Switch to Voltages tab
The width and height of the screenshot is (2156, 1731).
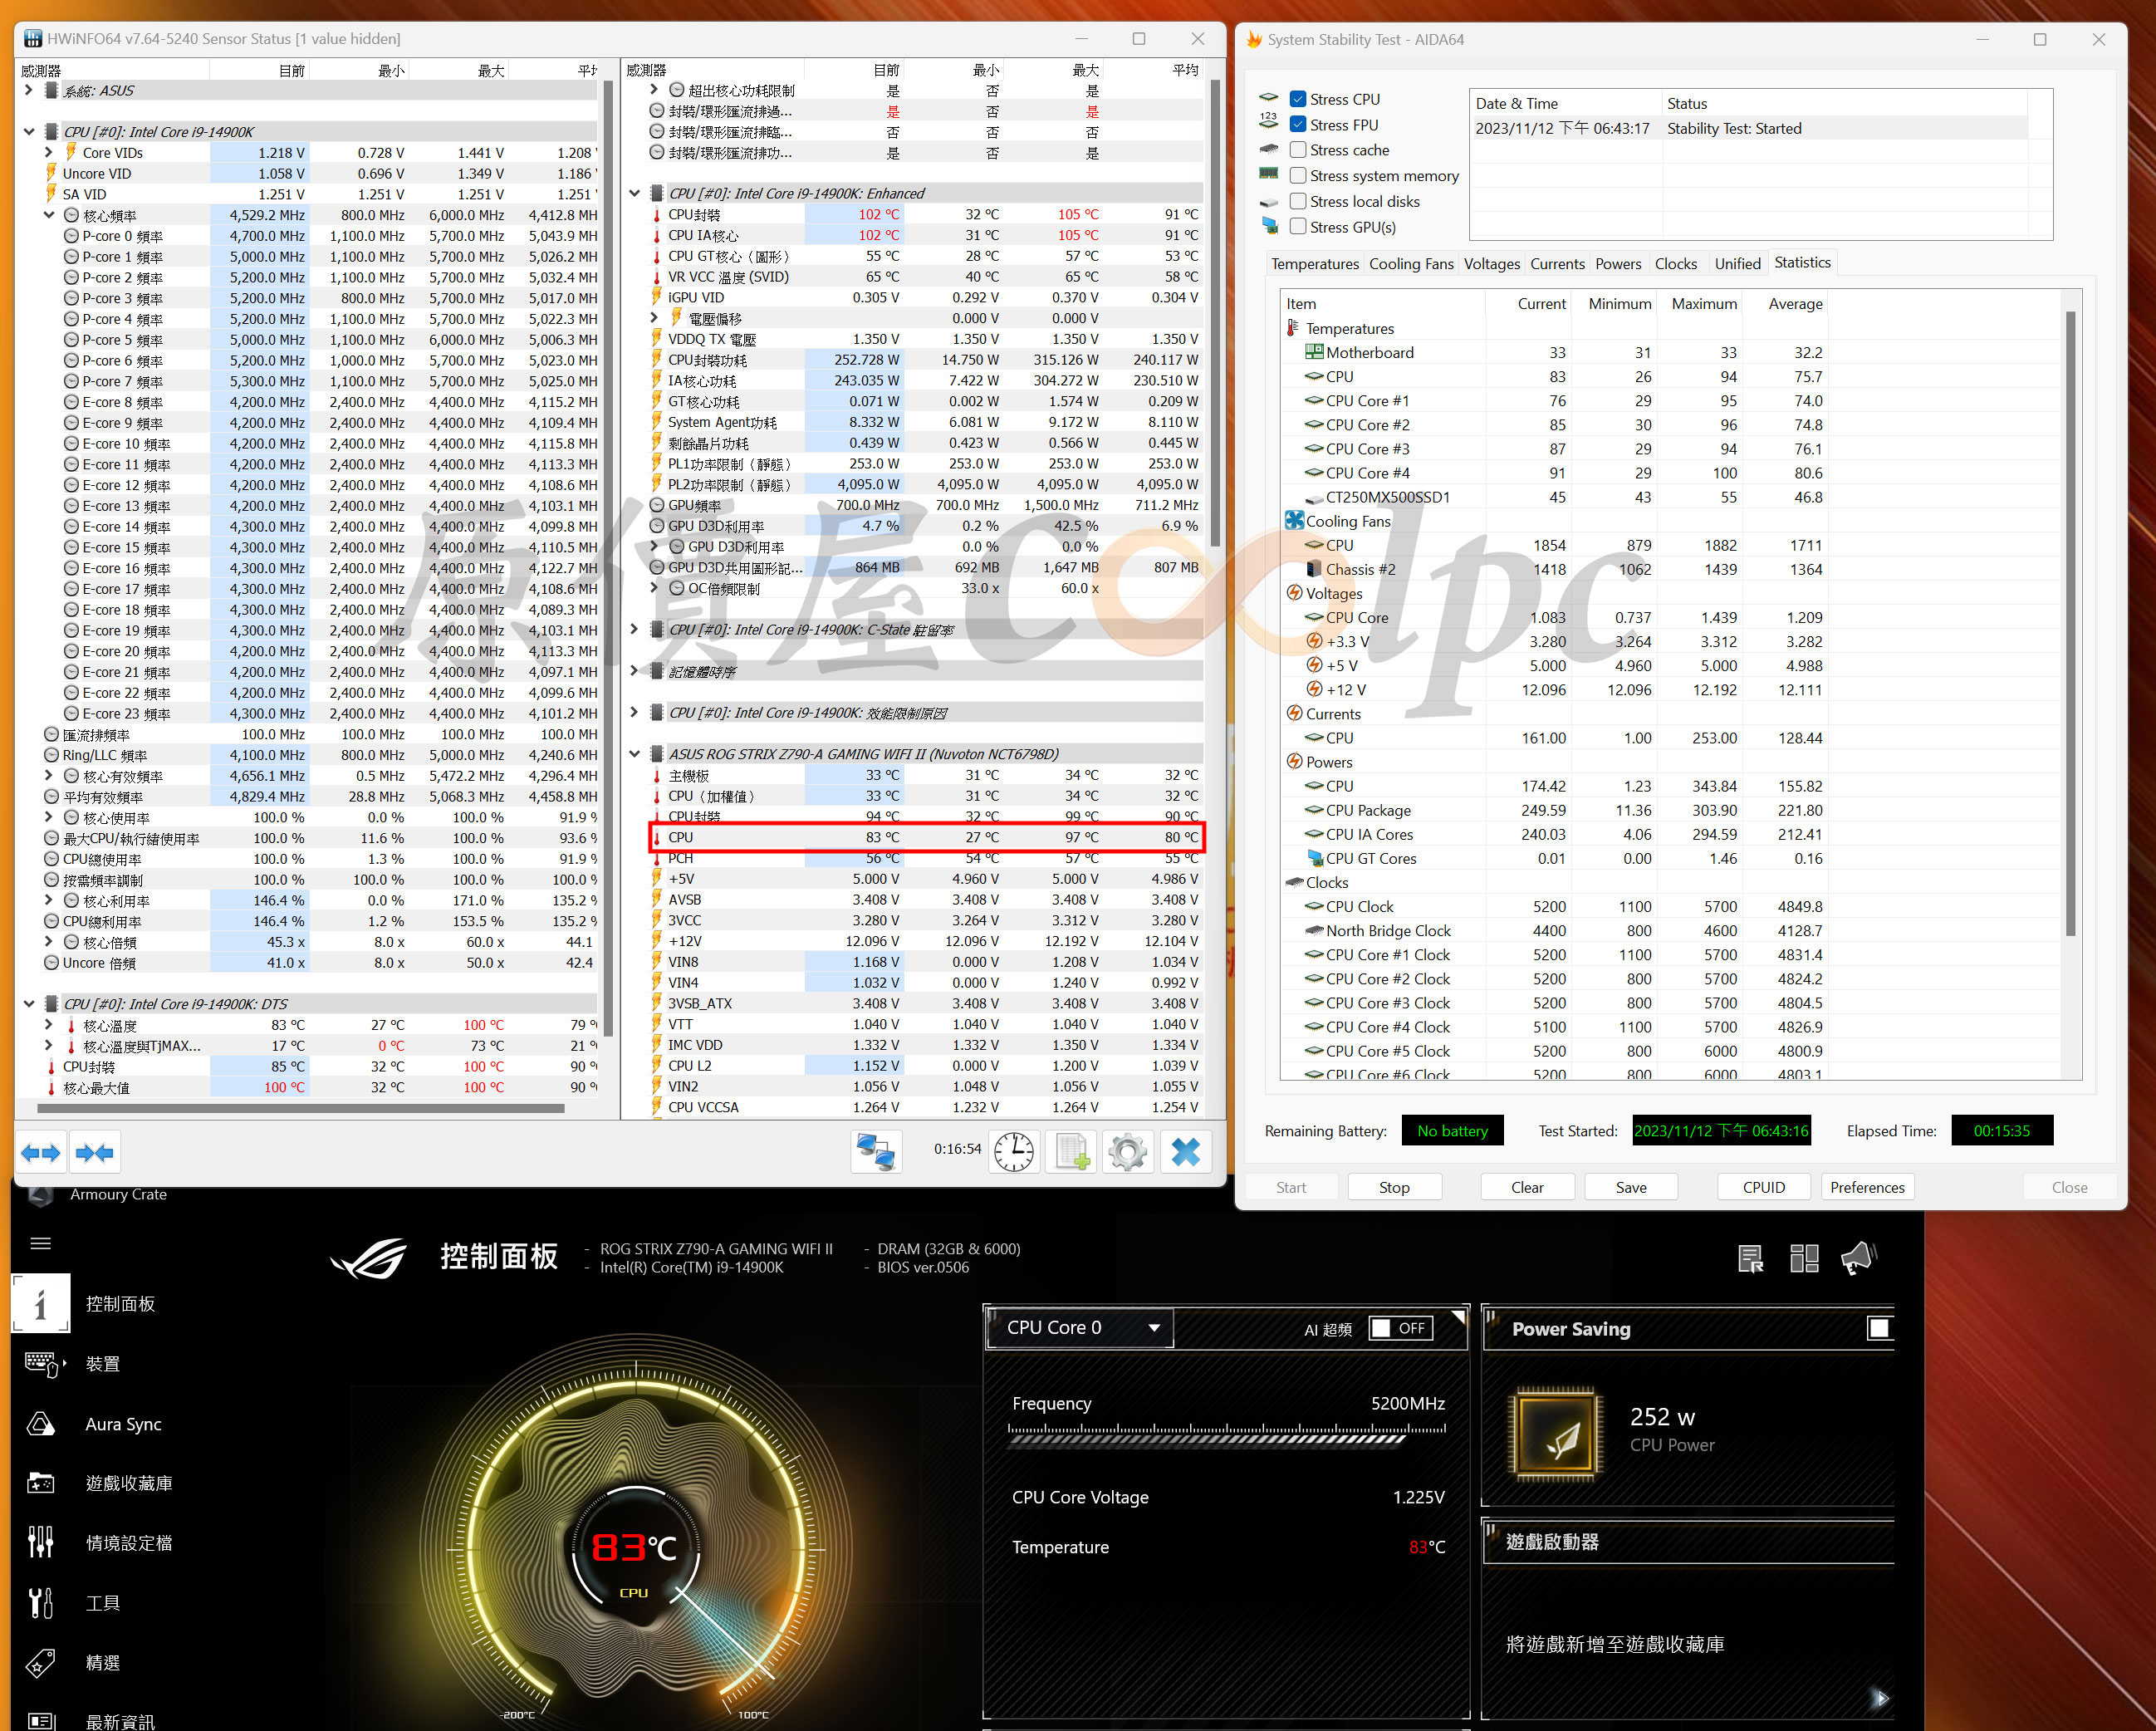tap(1491, 264)
